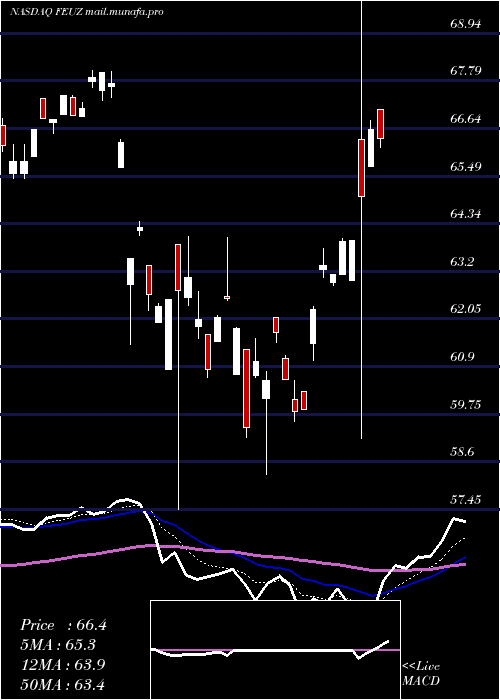500x700 pixels.
Task: Select the 63.2 price axis label
Action: 462,261
